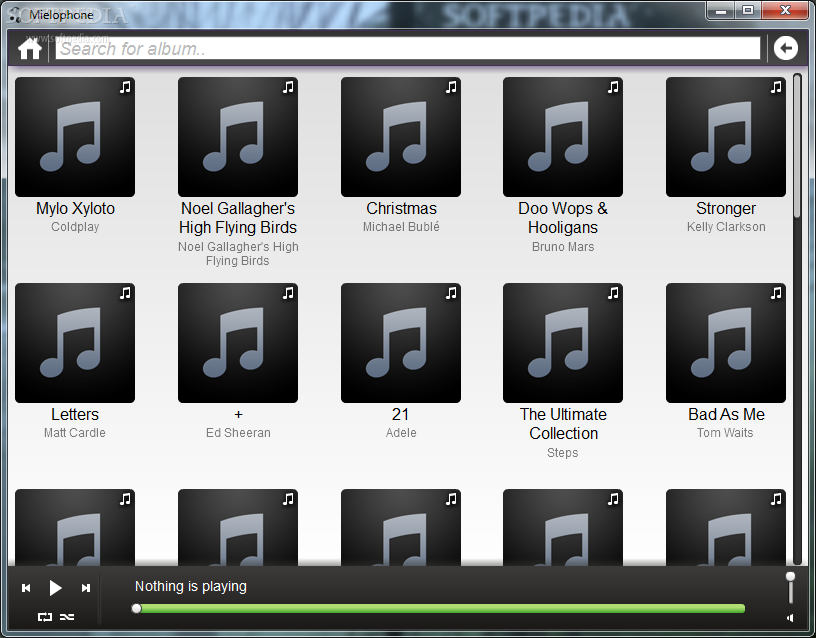Viewport: 816px width, 638px height.
Task: Open the Mylo Xyloto album cover
Action: (75, 137)
